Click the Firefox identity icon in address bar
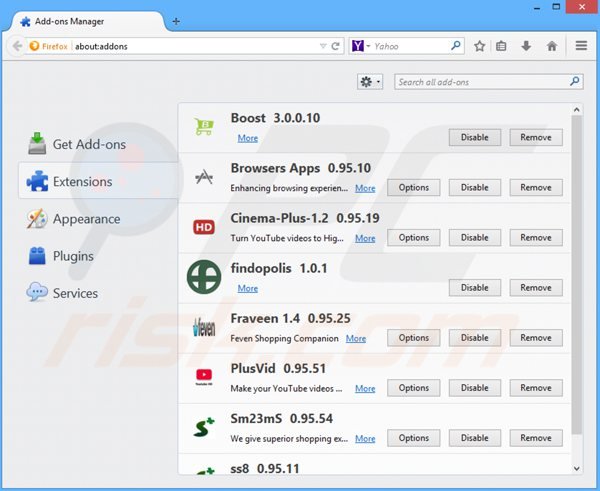The image size is (600, 491). tap(34, 46)
